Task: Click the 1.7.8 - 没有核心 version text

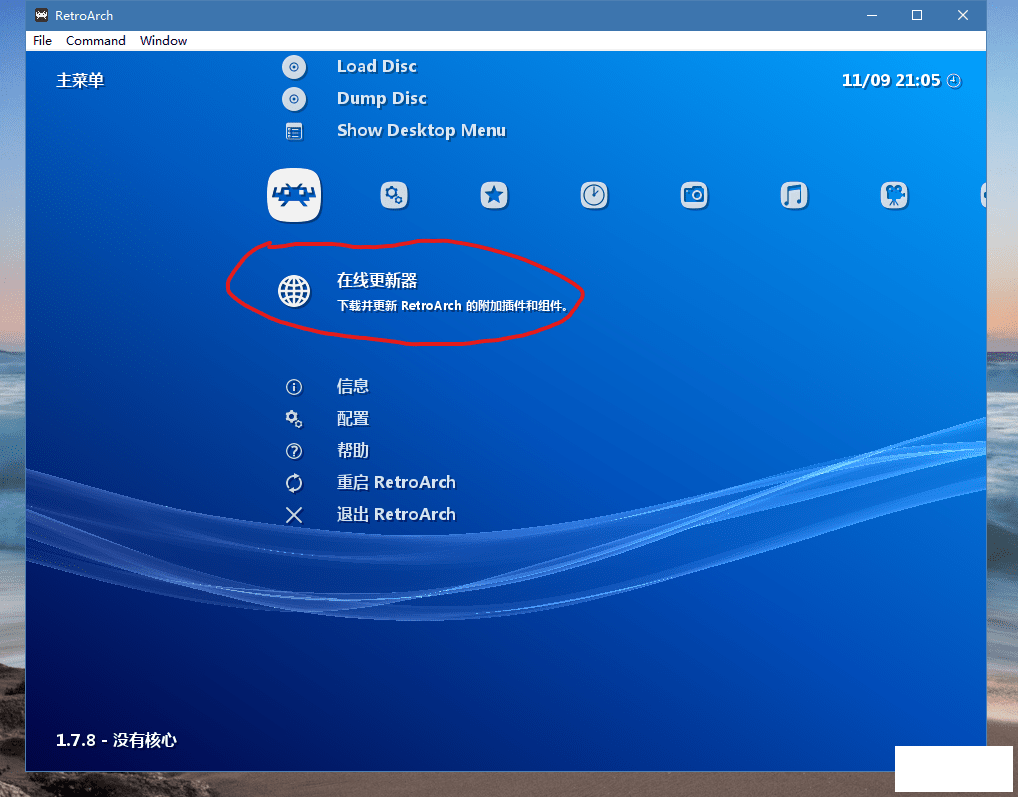Action: (x=116, y=740)
